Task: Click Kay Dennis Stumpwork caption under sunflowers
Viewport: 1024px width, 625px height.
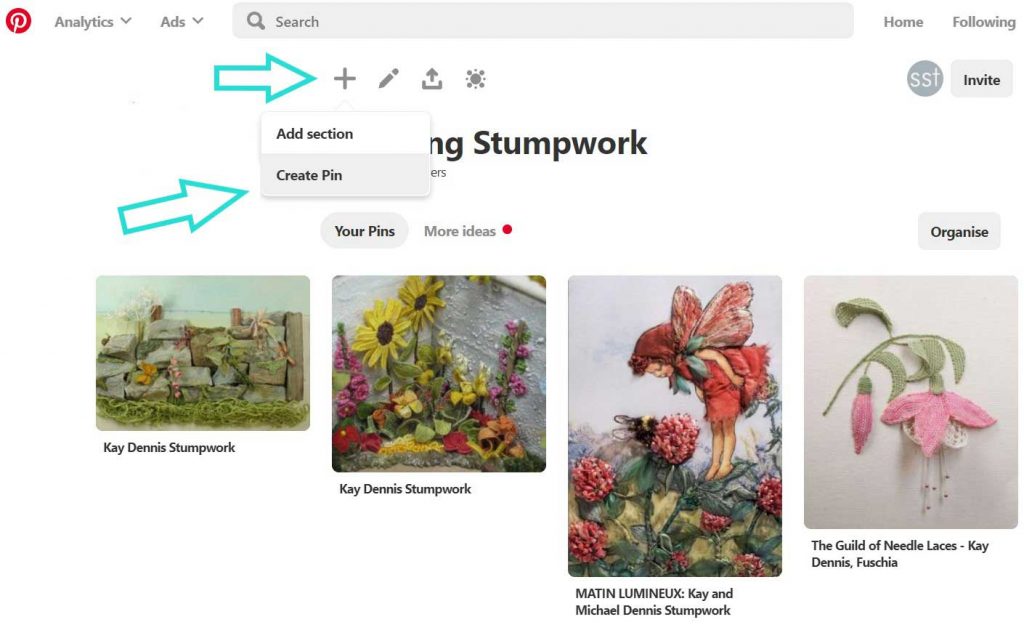Action: click(x=405, y=489)
